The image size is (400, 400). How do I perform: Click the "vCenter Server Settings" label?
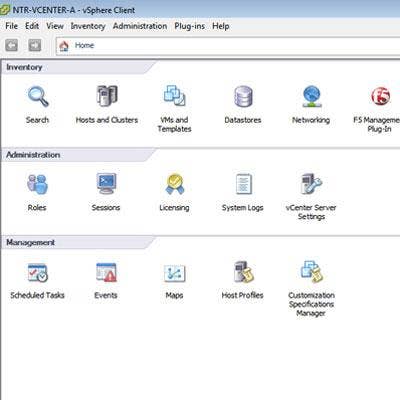pyautogui.click(x=311, y=212)
